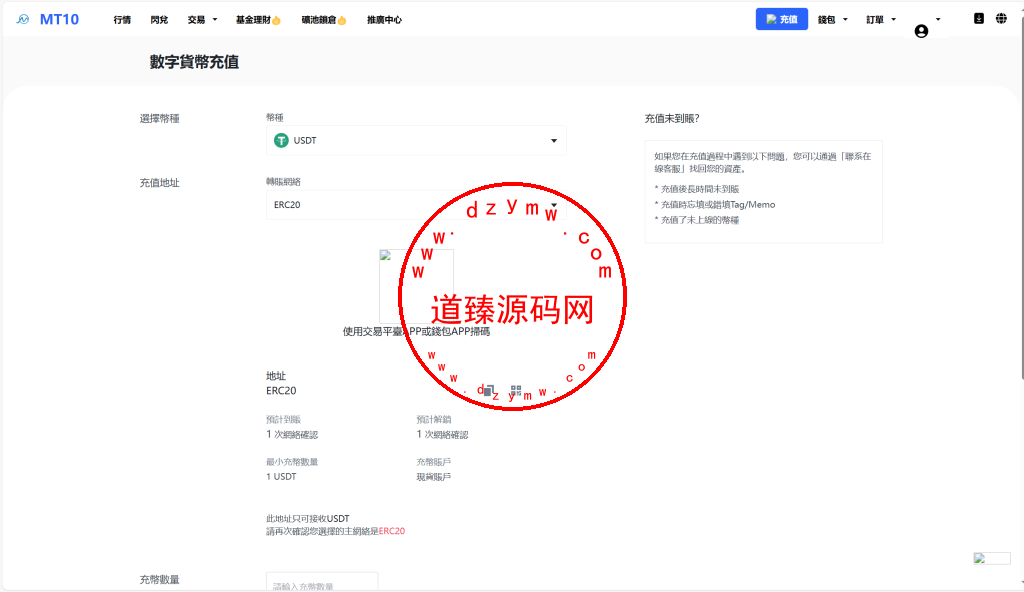Expand the 交易 trading menu
Viewport: 1024px width, 592px height.
point(202,20)
